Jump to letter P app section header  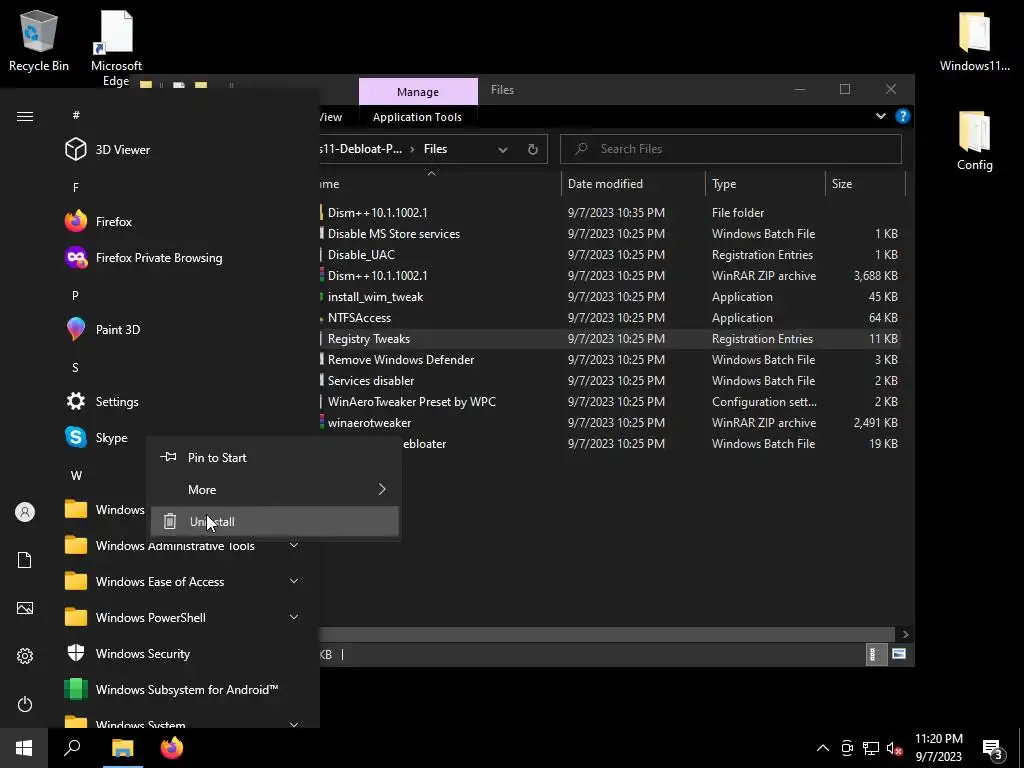76,295
